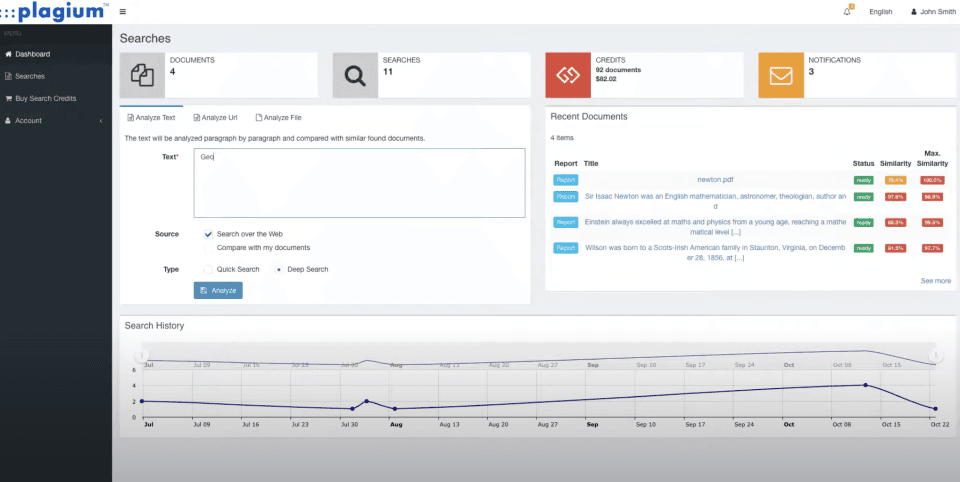Click the Documents stacked-pages icon tile

pyautogui.click(x=142, y=75)
